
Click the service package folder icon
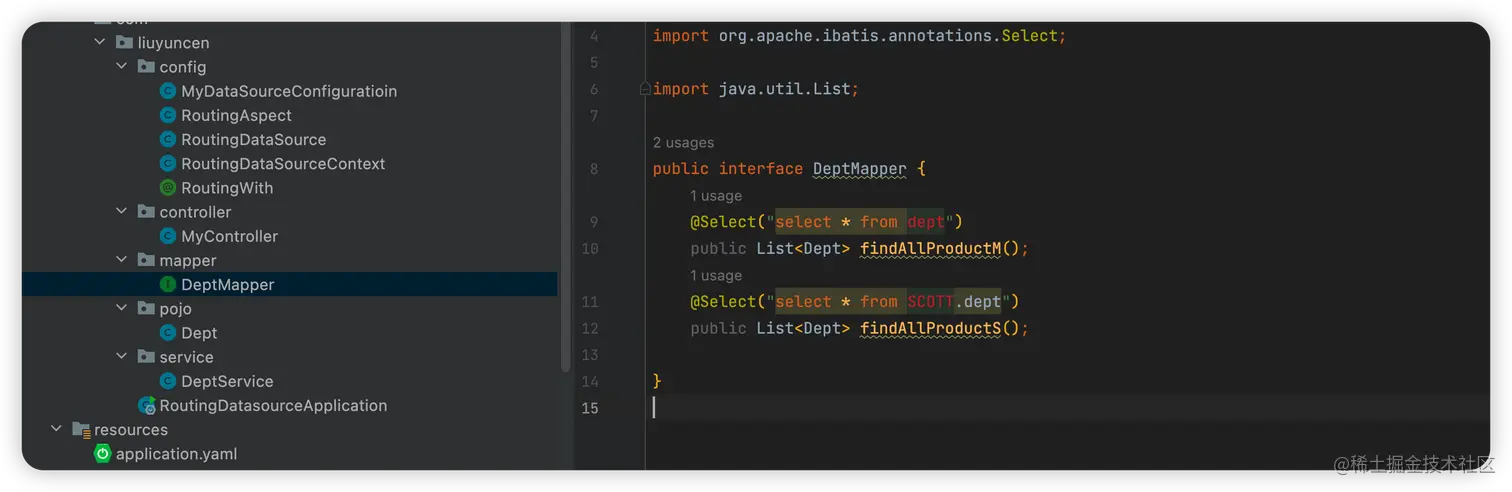coord(146,357)
